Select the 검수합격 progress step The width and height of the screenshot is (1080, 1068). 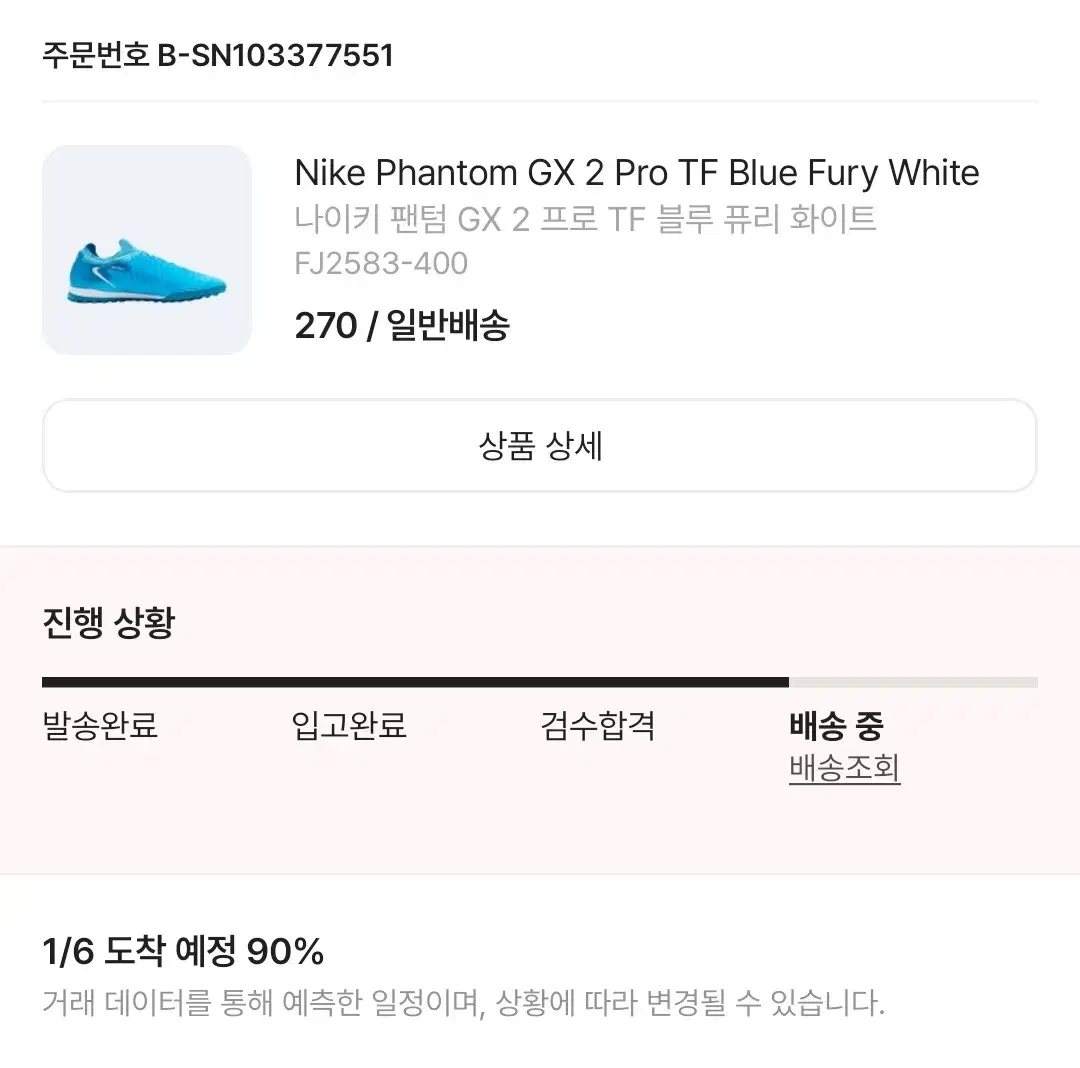pyautogui.click(x=598, y=725)
